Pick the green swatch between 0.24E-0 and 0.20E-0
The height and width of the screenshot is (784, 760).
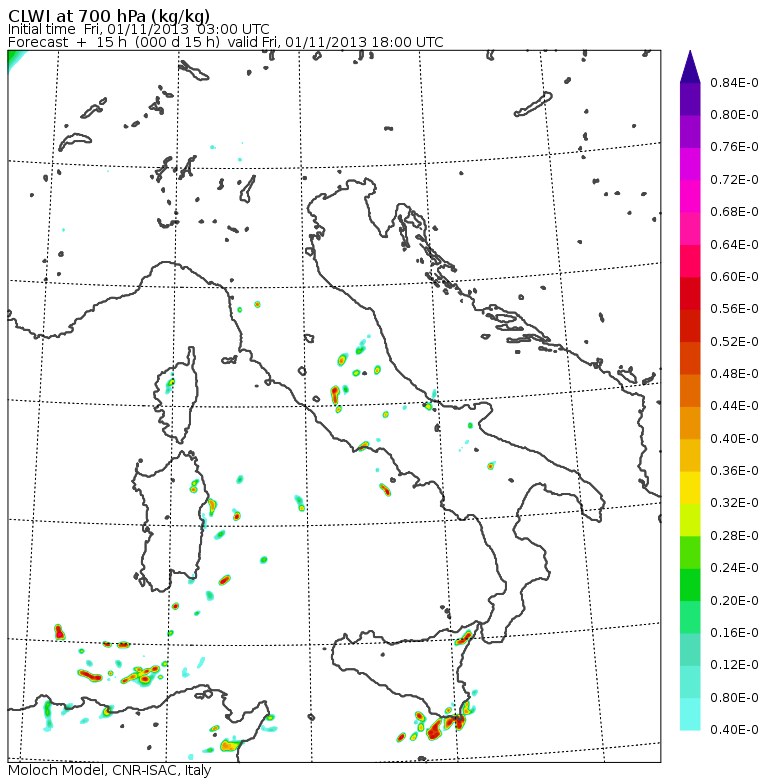point(690,584)
